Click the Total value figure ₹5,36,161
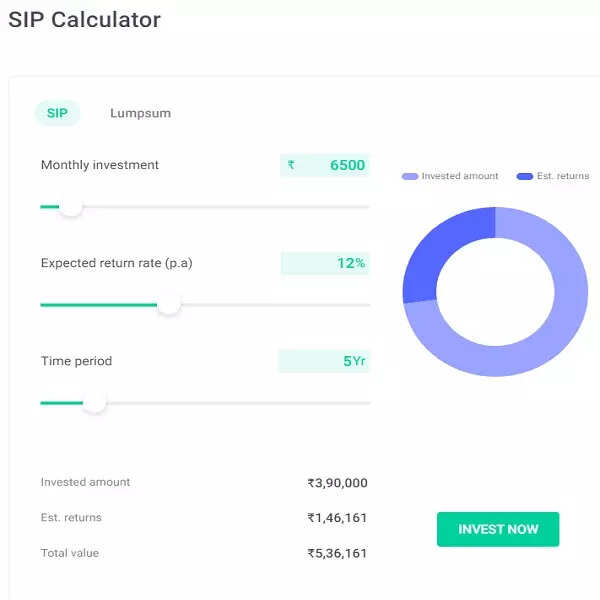600x600 pixels. pyautogui.click(x=337, y=553)
